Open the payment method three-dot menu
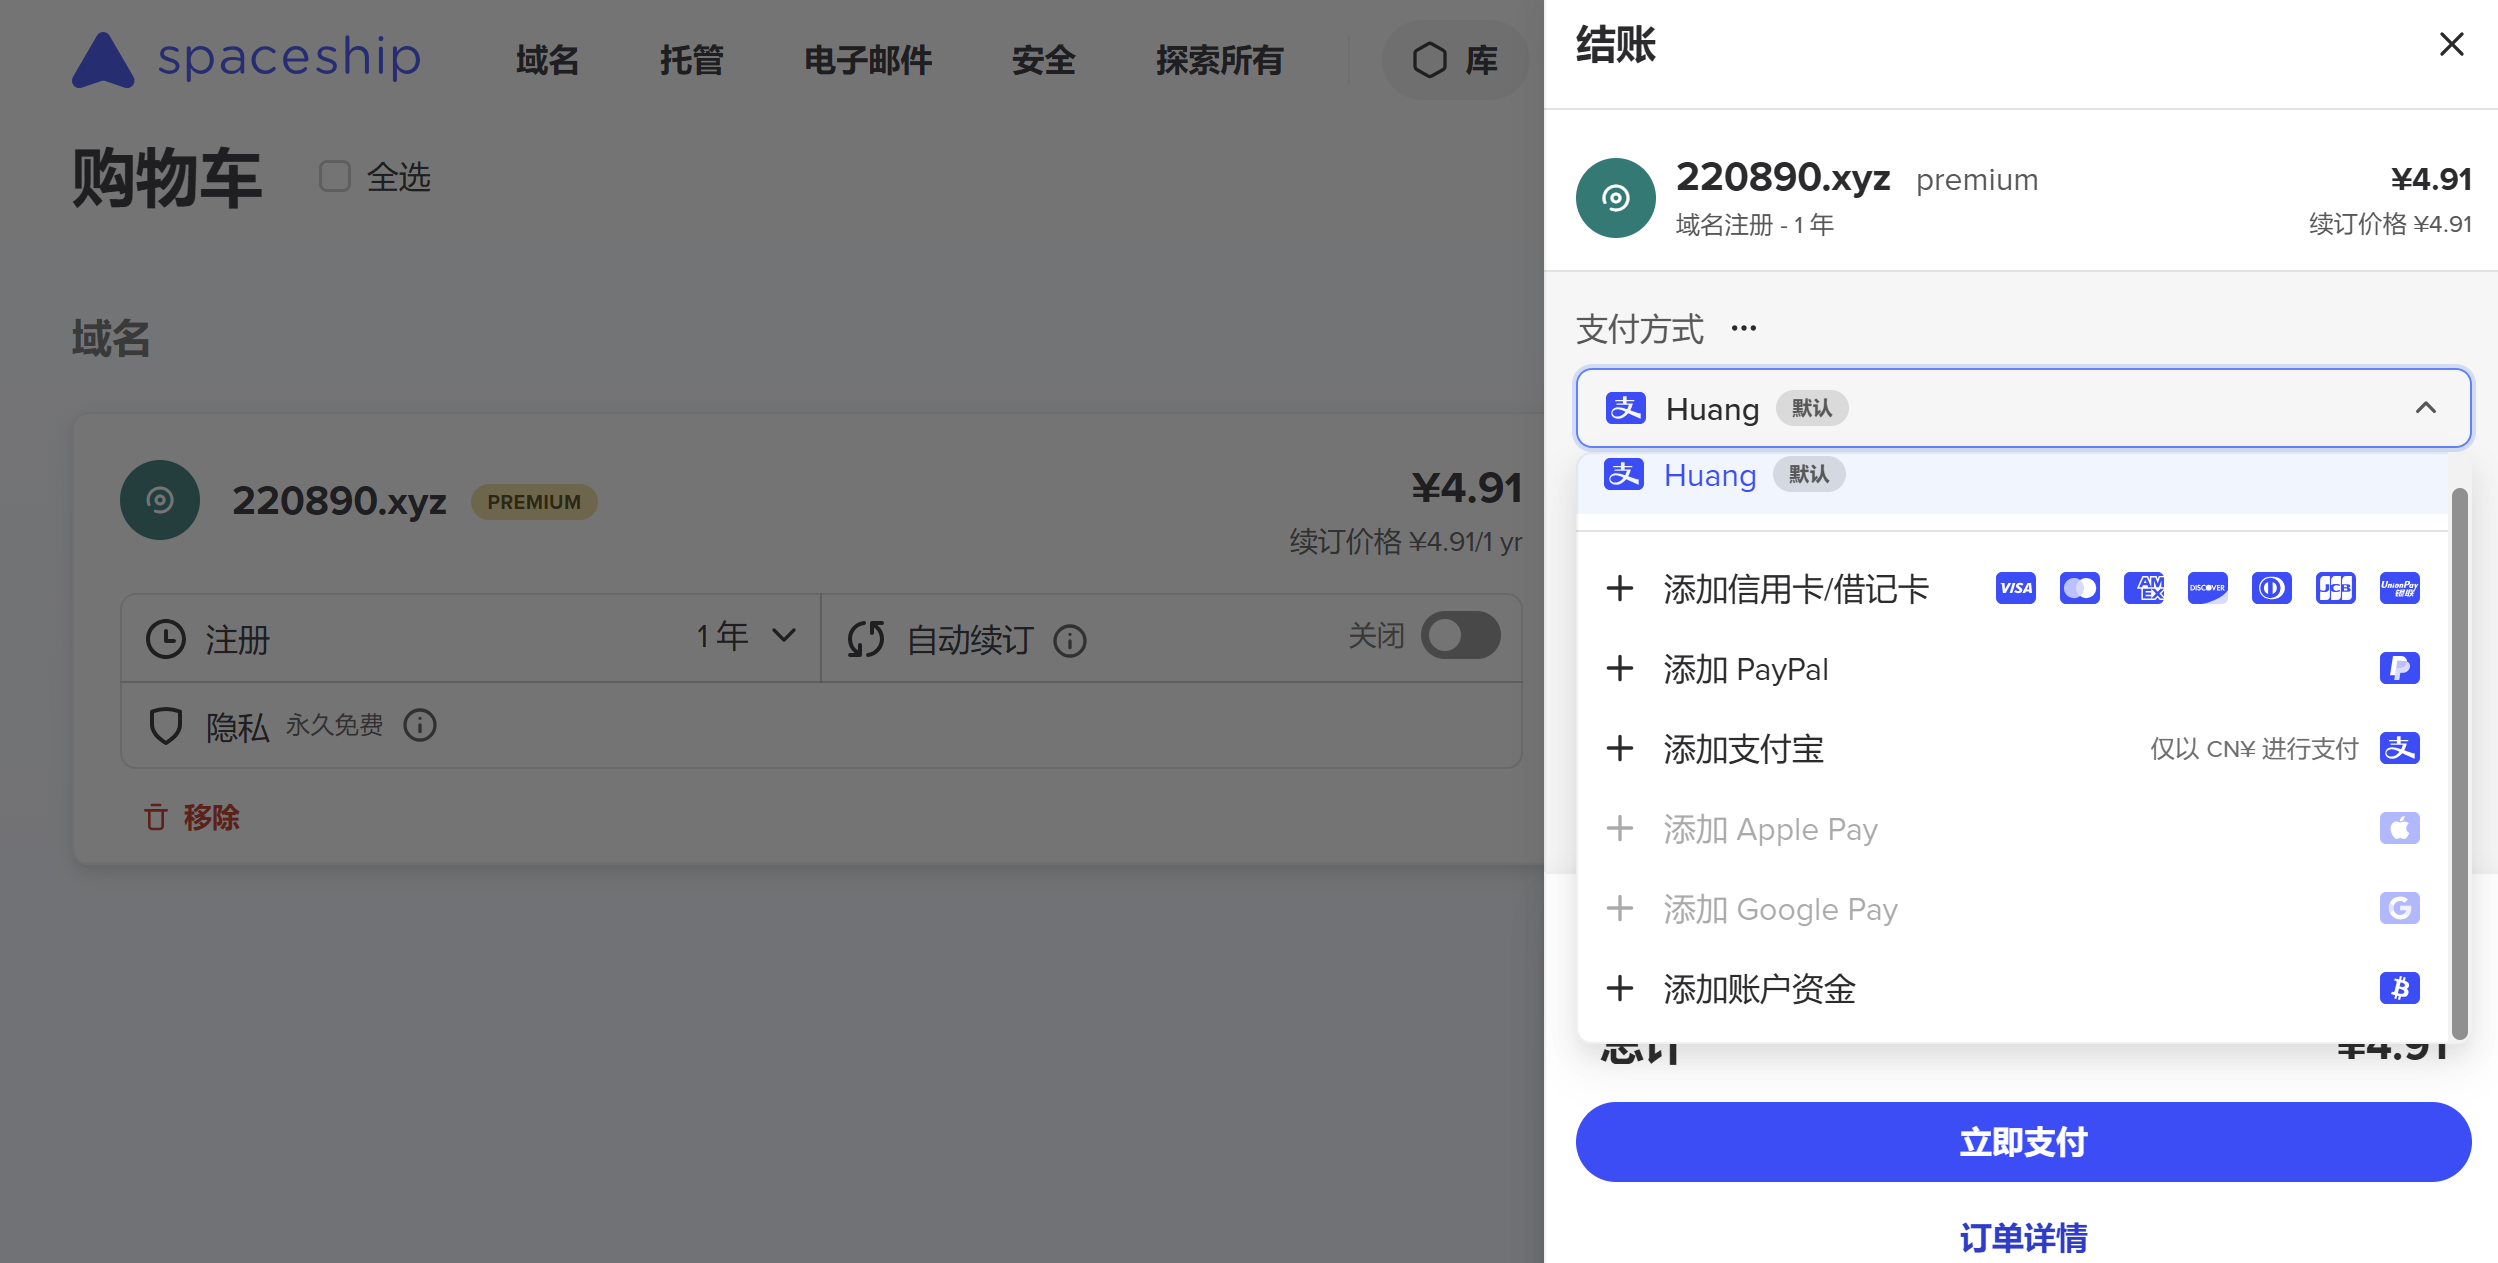Screen dimensions: 2498x1263 pyautogui.click(x=1744, y=328)
